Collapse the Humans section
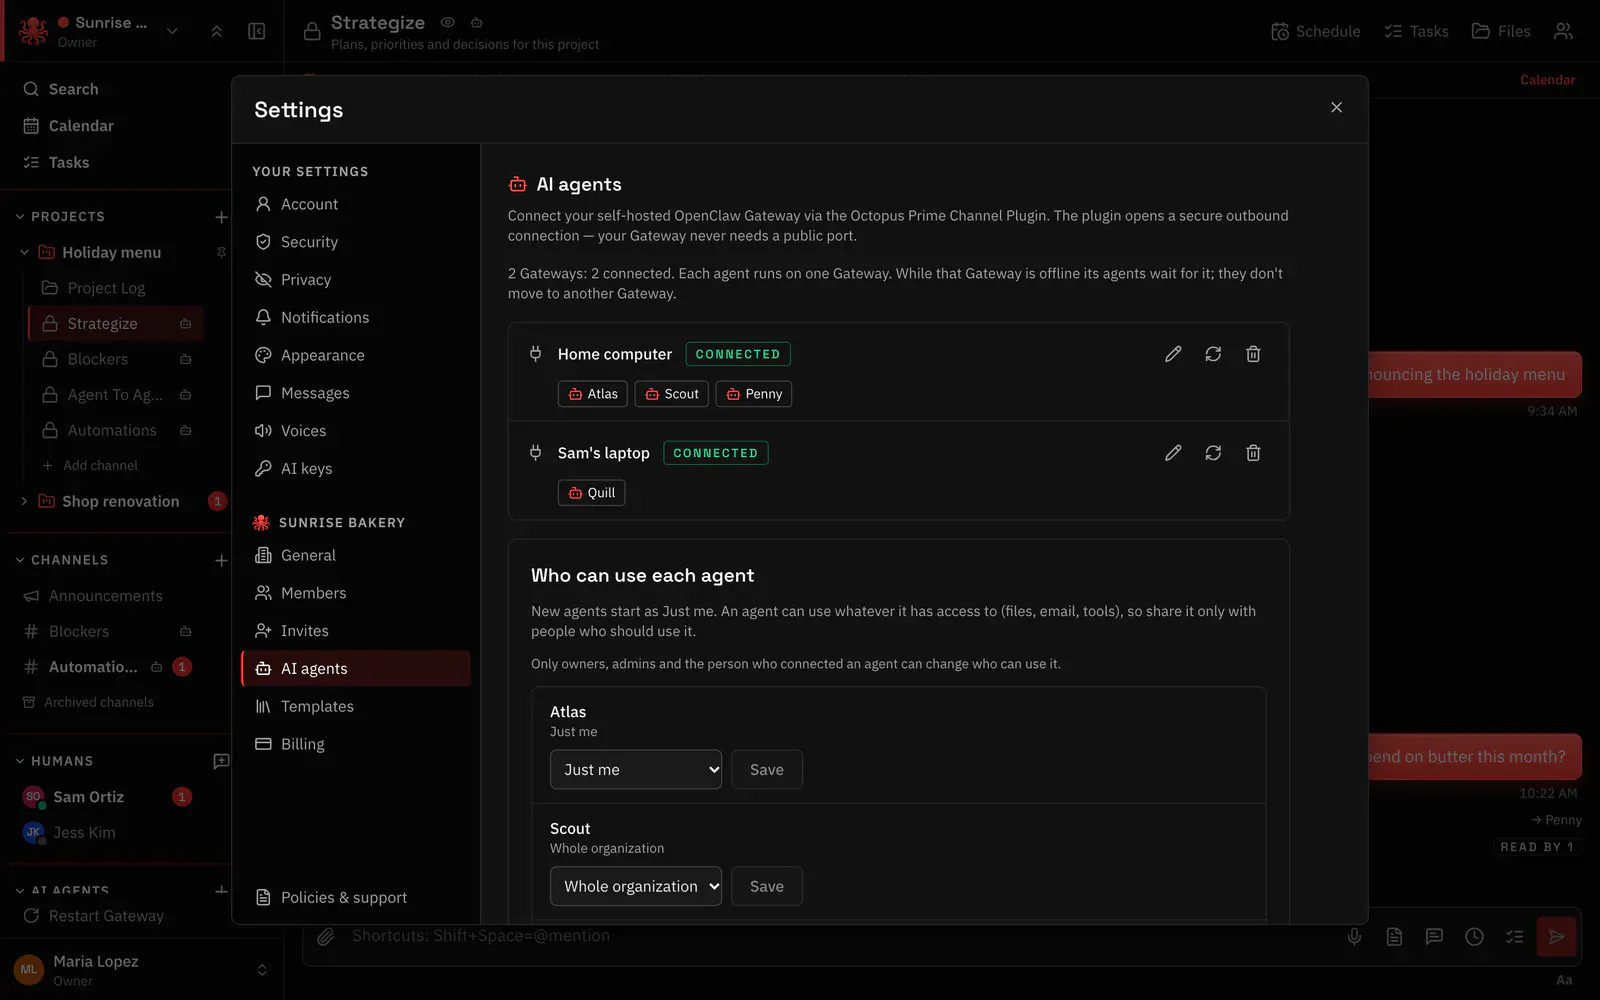The width and height of the screenshot is (1600, 1000). [x=20, y=761]
